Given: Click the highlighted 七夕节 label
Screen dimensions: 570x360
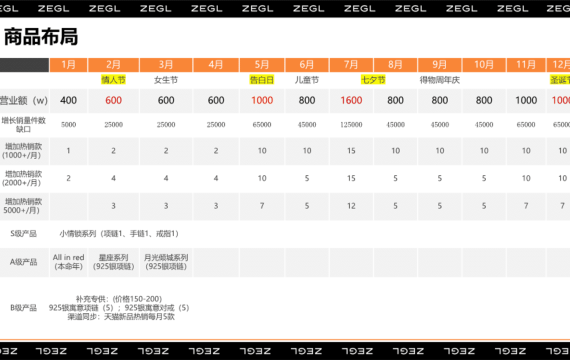Looking at the screenshot, I should point(373,80).
